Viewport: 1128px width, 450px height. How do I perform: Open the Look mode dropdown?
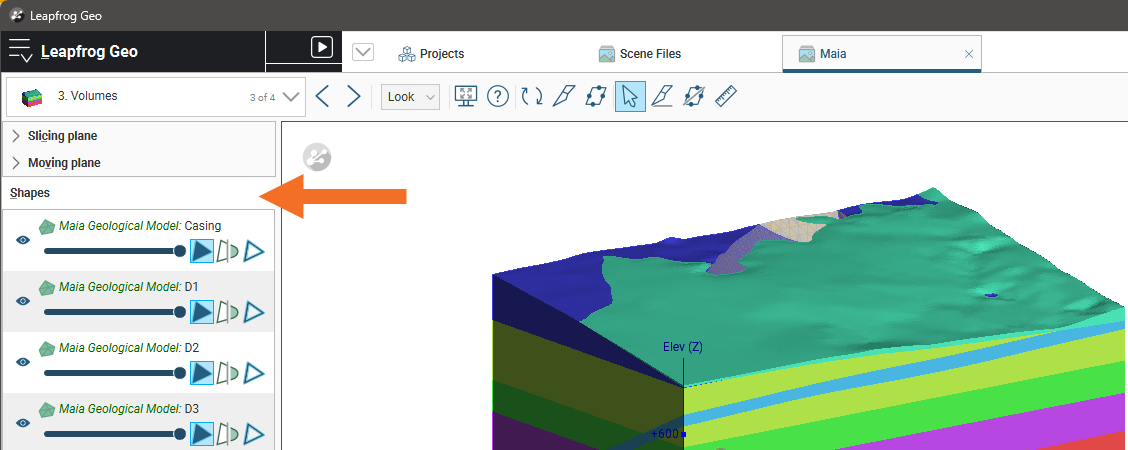click(410, 97)
